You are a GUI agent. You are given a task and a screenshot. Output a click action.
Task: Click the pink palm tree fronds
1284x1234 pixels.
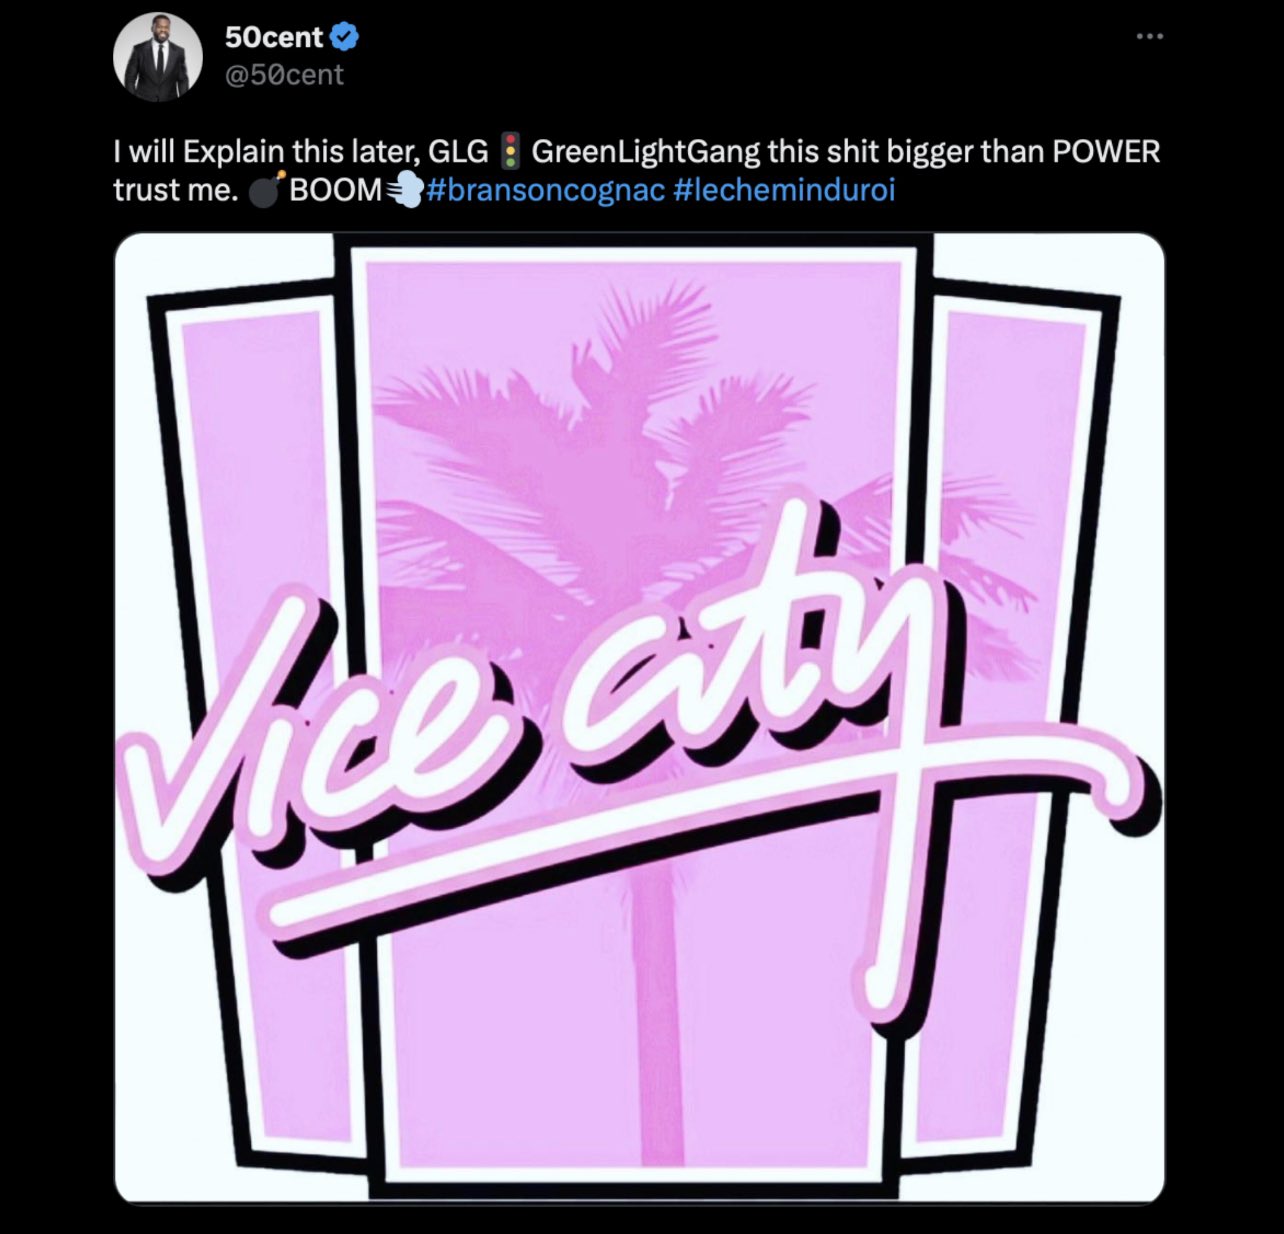(640, 430)
